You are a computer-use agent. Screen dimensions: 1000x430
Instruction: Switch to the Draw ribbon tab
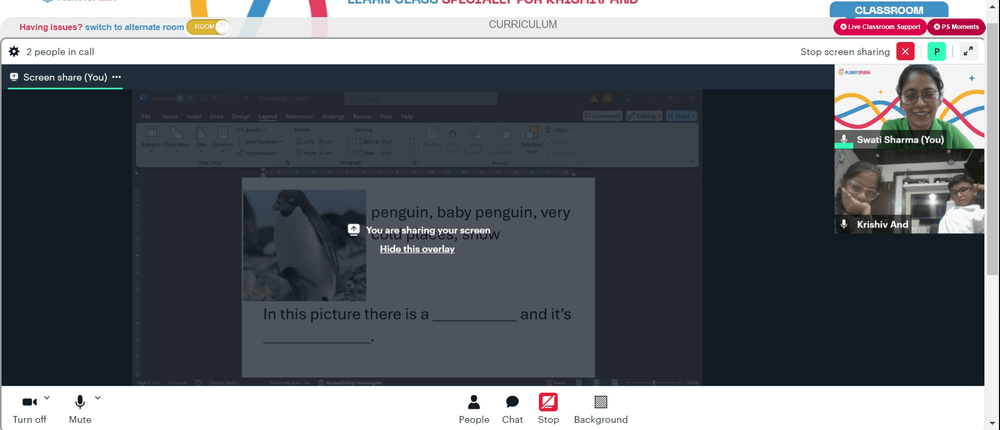pyautogui.click(x=217, y=117)
